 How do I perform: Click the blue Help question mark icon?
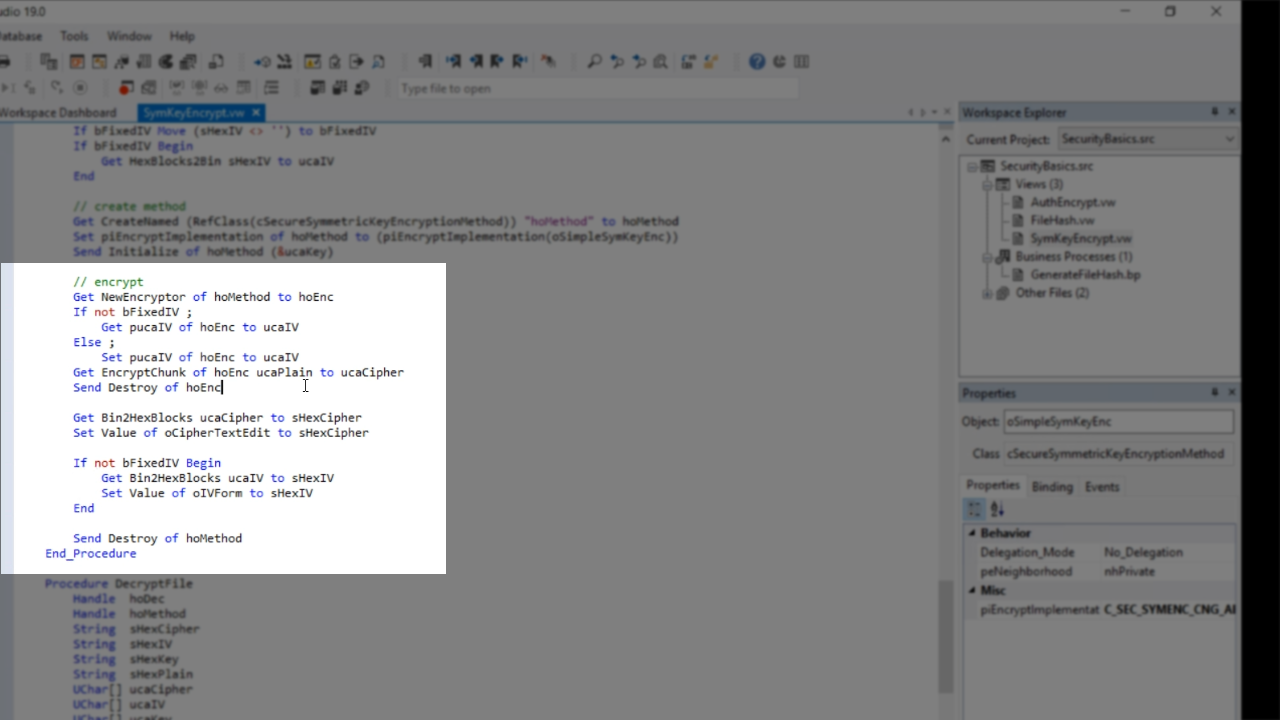click(x=757, y=62)
